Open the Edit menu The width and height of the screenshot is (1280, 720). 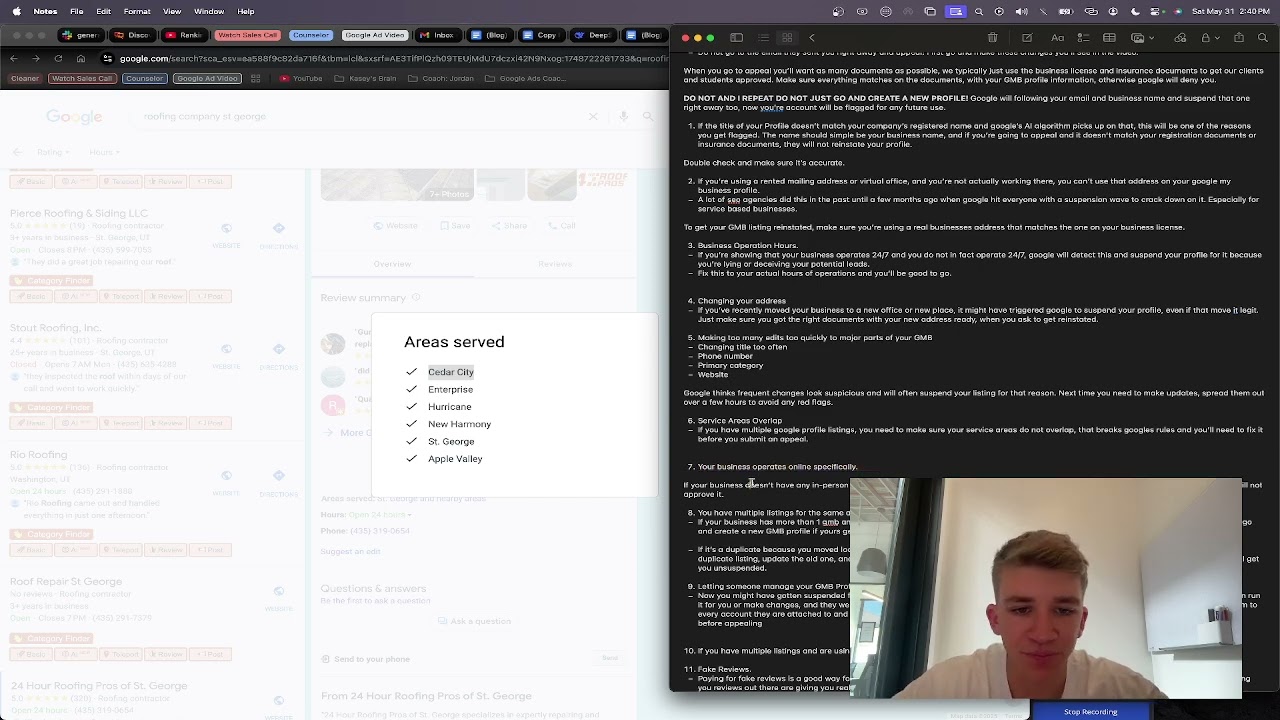click(103, 11)
